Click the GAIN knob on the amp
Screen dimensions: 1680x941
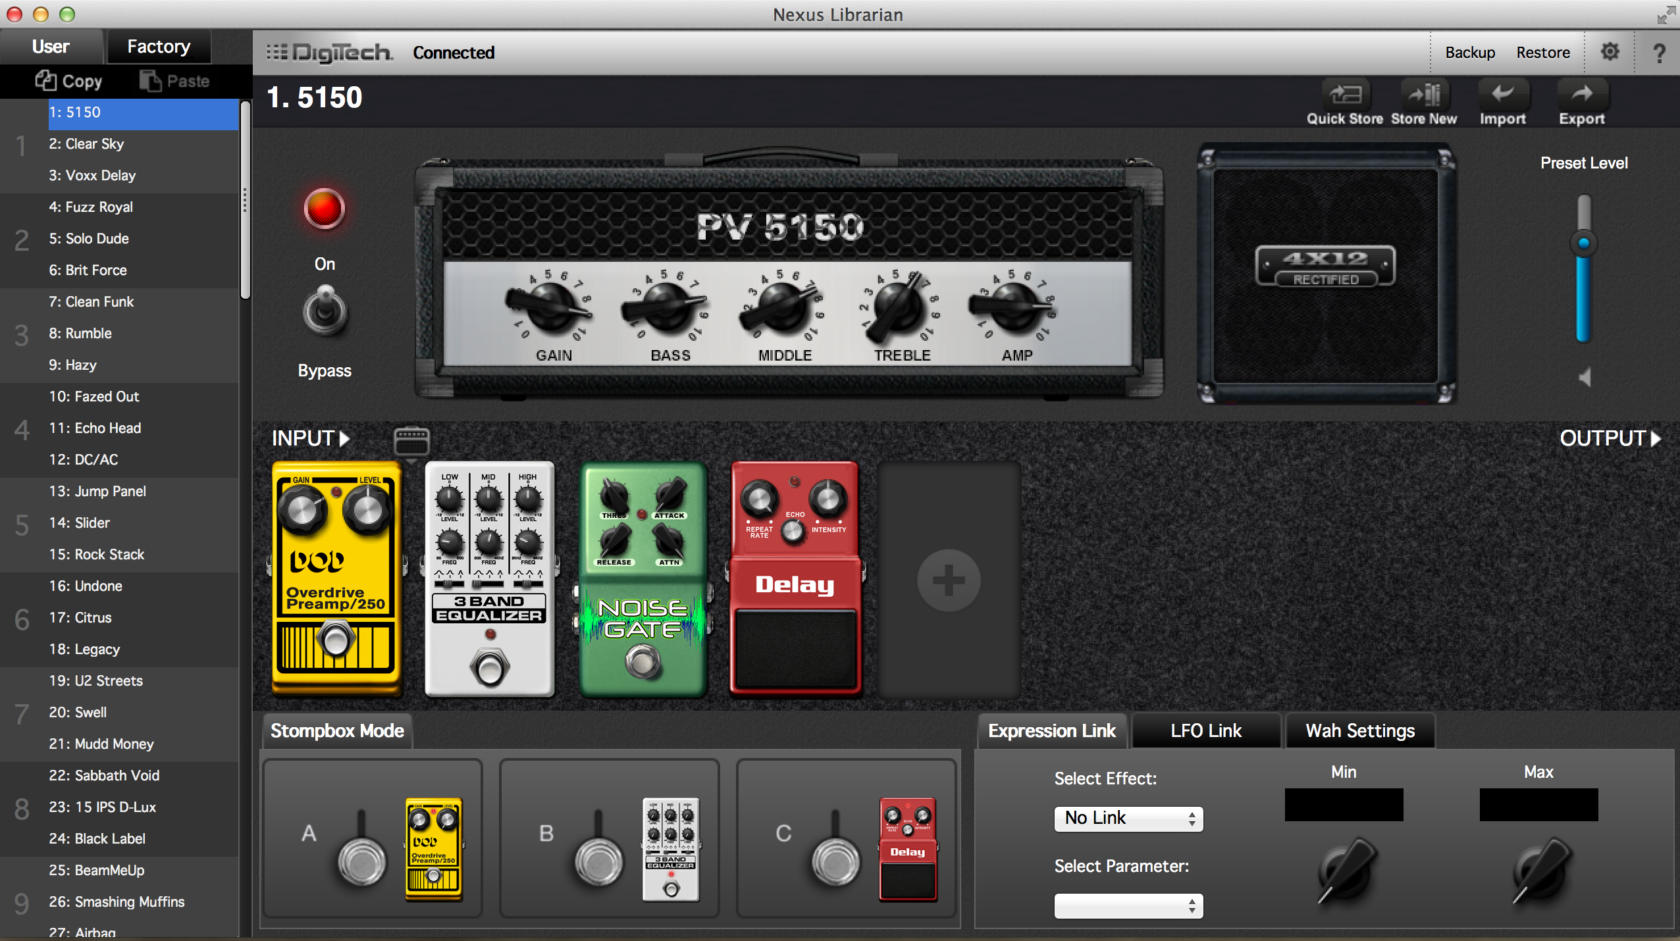click(x=550, y=307)
